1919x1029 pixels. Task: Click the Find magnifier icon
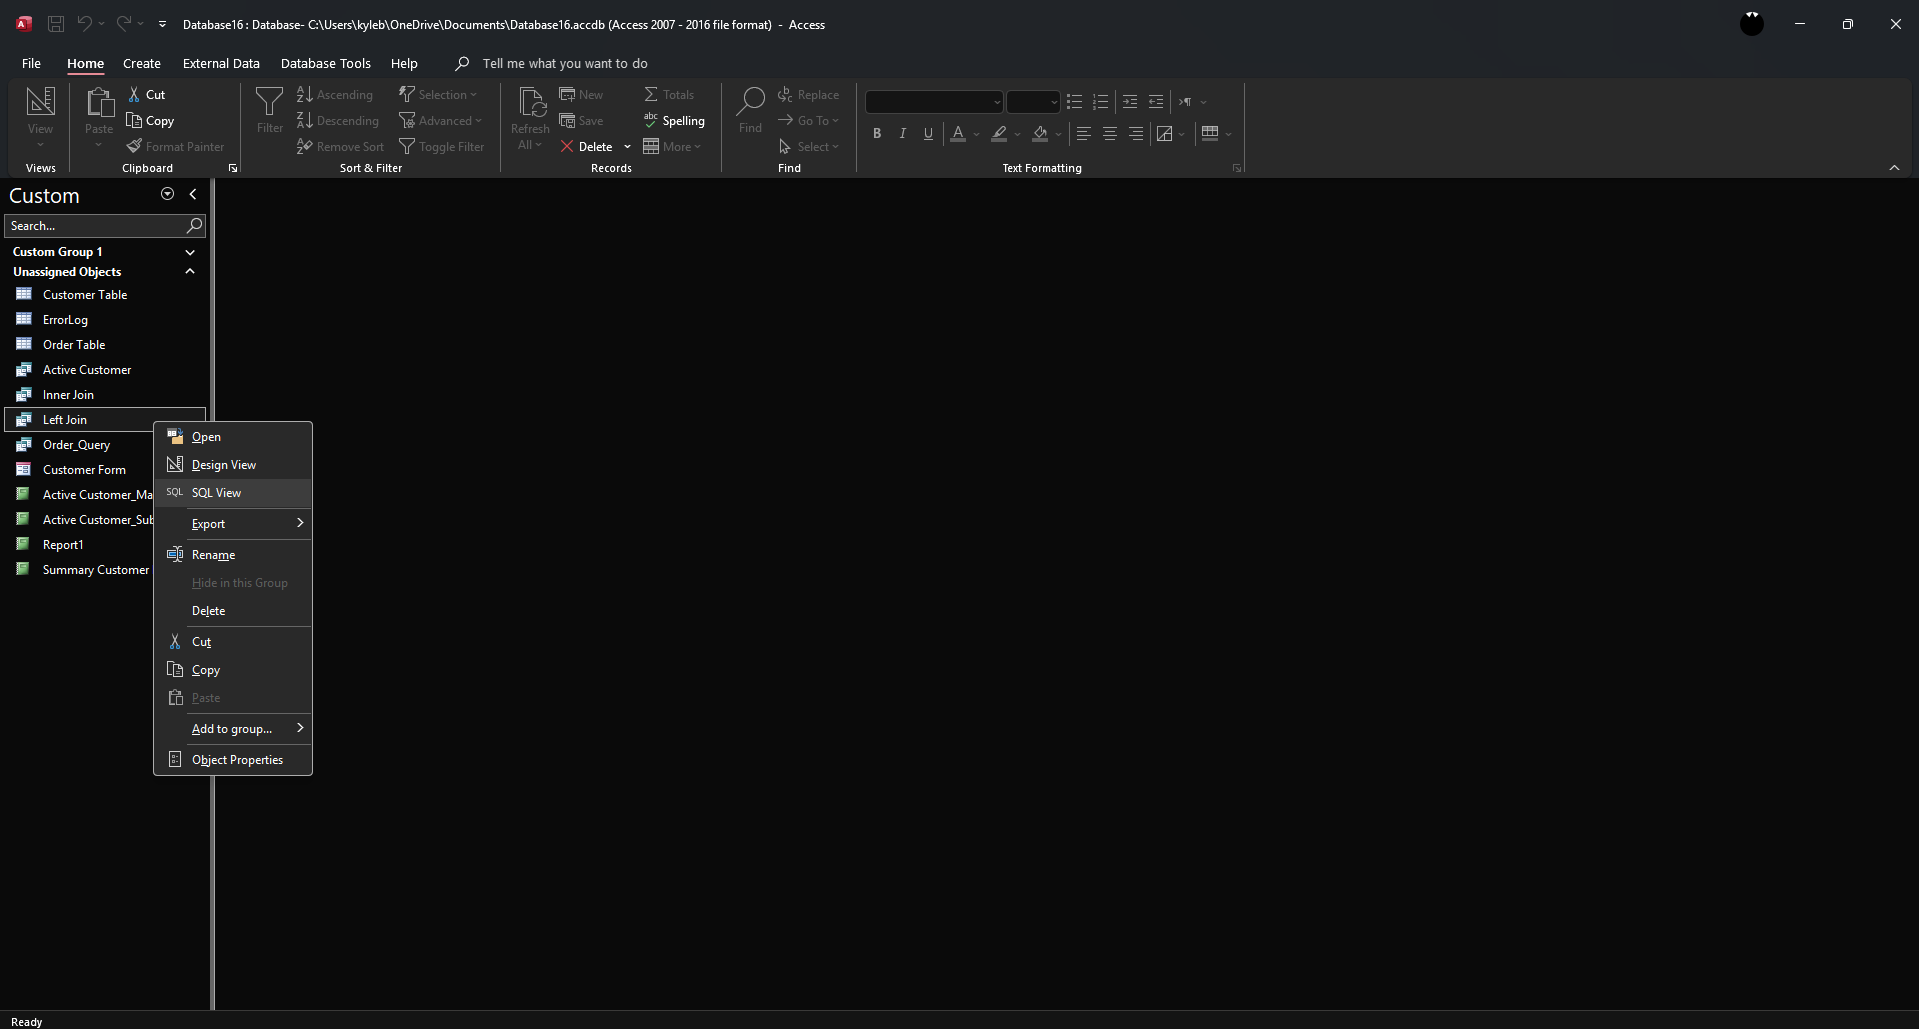click(x=750, y=101)
